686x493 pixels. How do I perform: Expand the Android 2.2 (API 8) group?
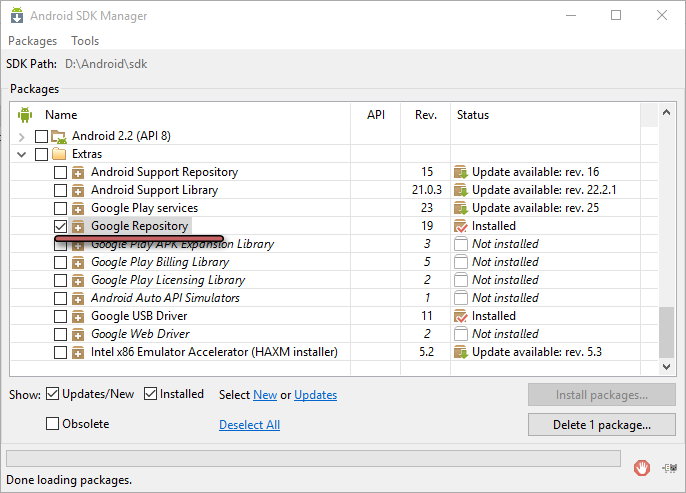23,136
